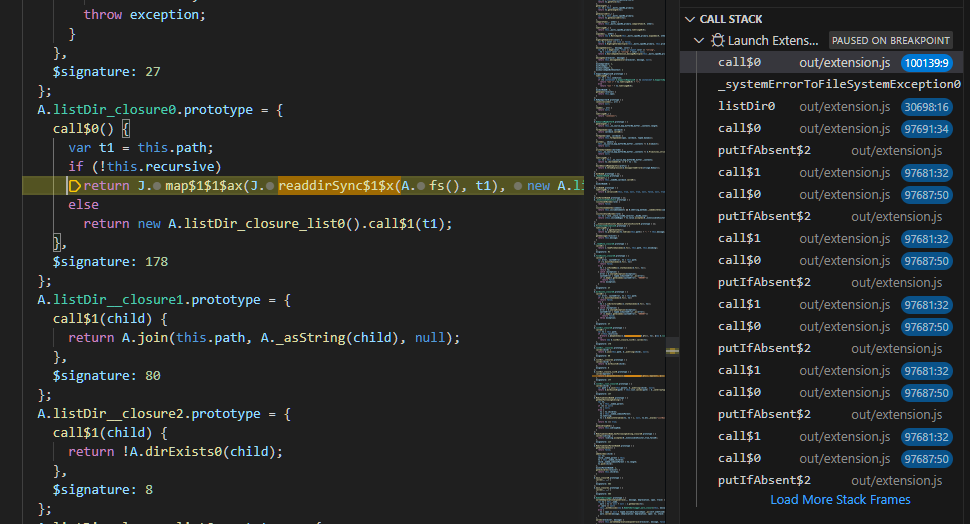Screen dimensions: 970x524
Task: Click A.join return statement
Action: point(264,338)
